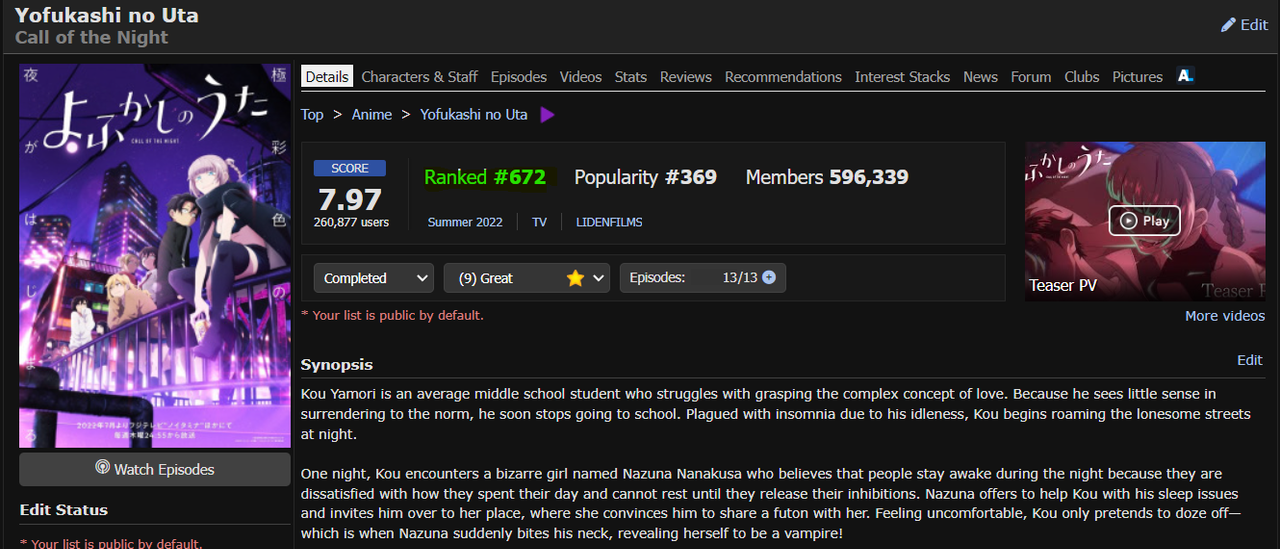Open the anime poster image

coord(155,256)
